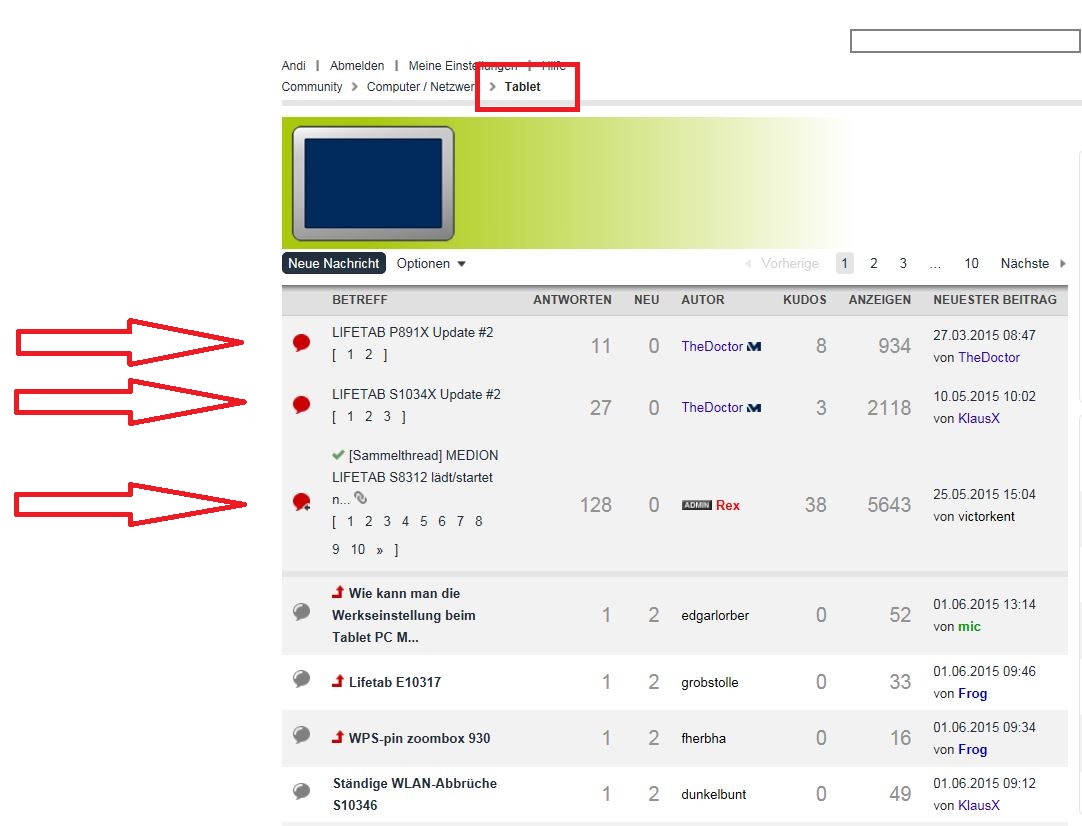
Task: Click the search input field
Action: point(964,41)
